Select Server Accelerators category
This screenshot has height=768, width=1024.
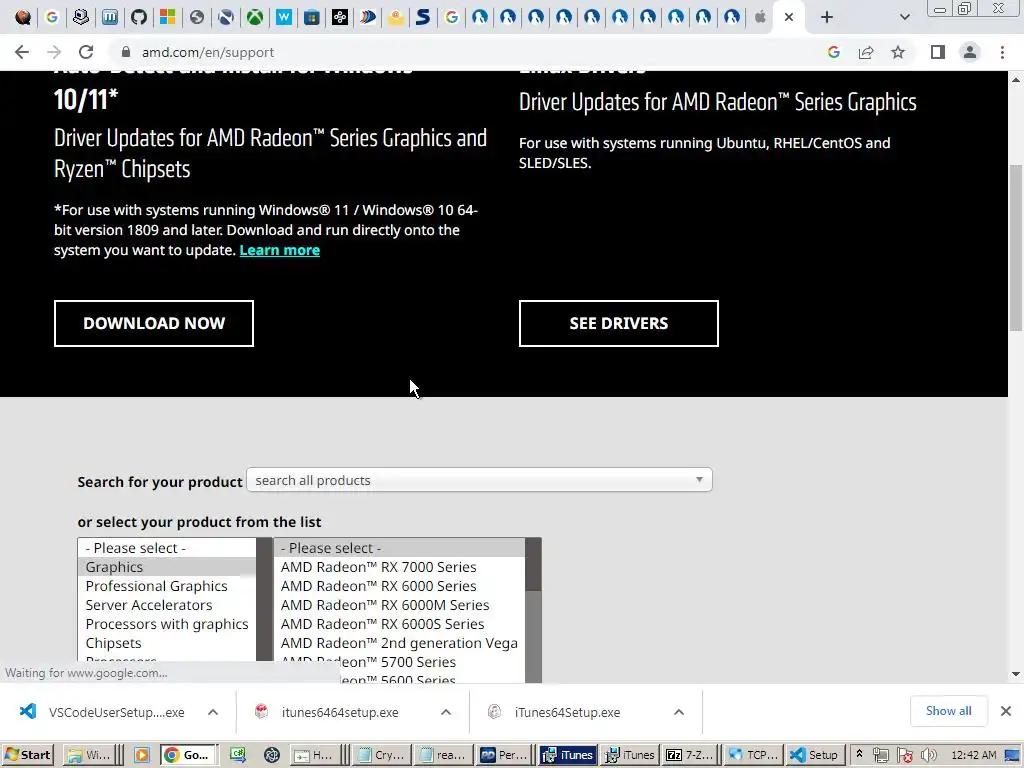(167, 605)
